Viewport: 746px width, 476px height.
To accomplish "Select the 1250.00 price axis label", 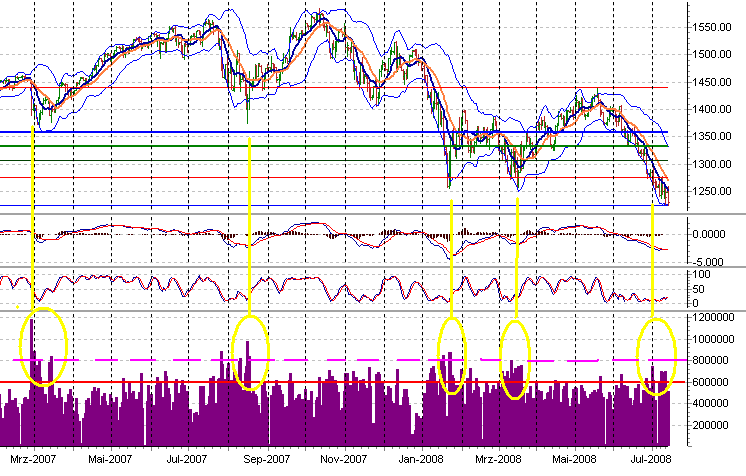I will (x=713, y=191).
